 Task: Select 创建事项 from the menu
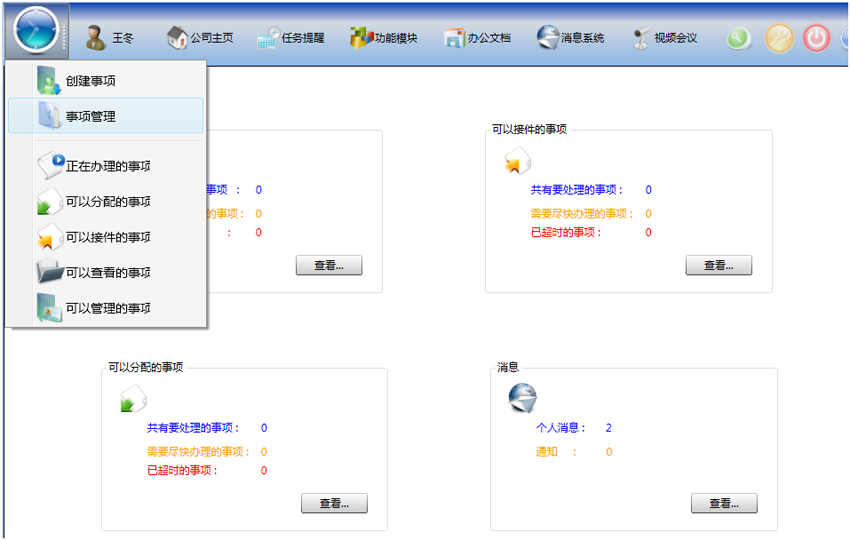click(x=106, y=81)
